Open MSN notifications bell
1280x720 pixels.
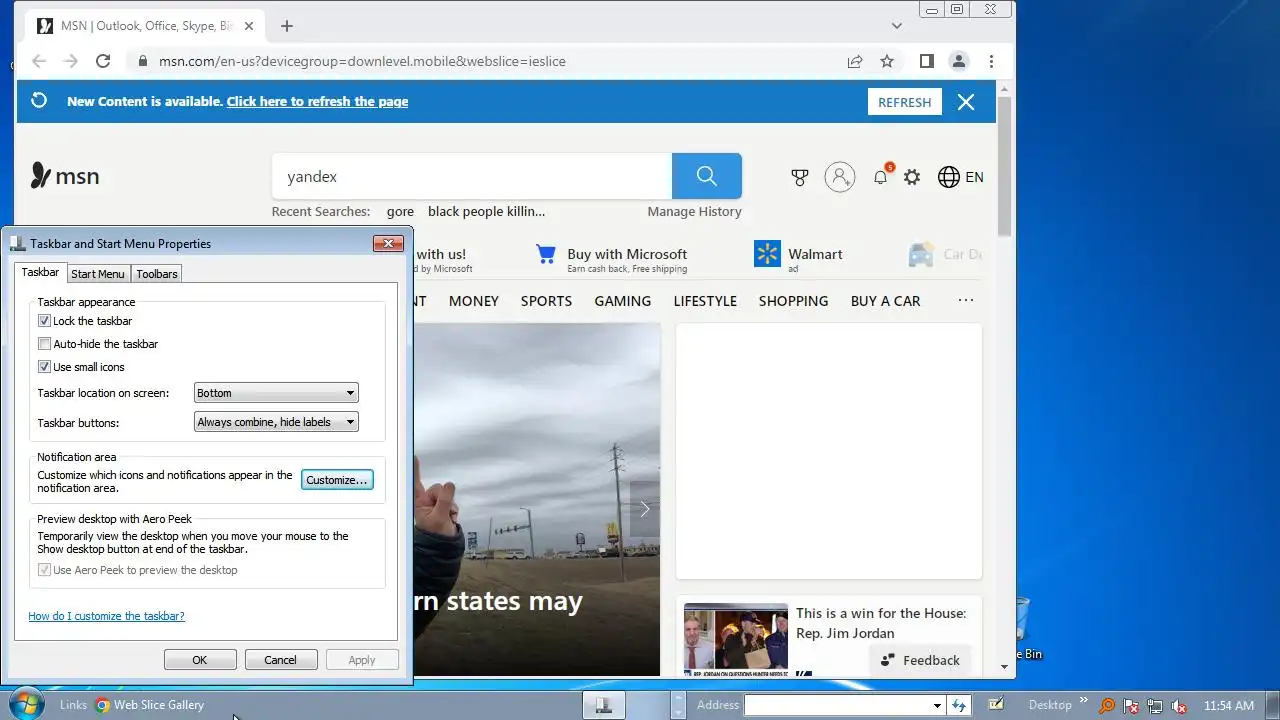pos(880,177)
